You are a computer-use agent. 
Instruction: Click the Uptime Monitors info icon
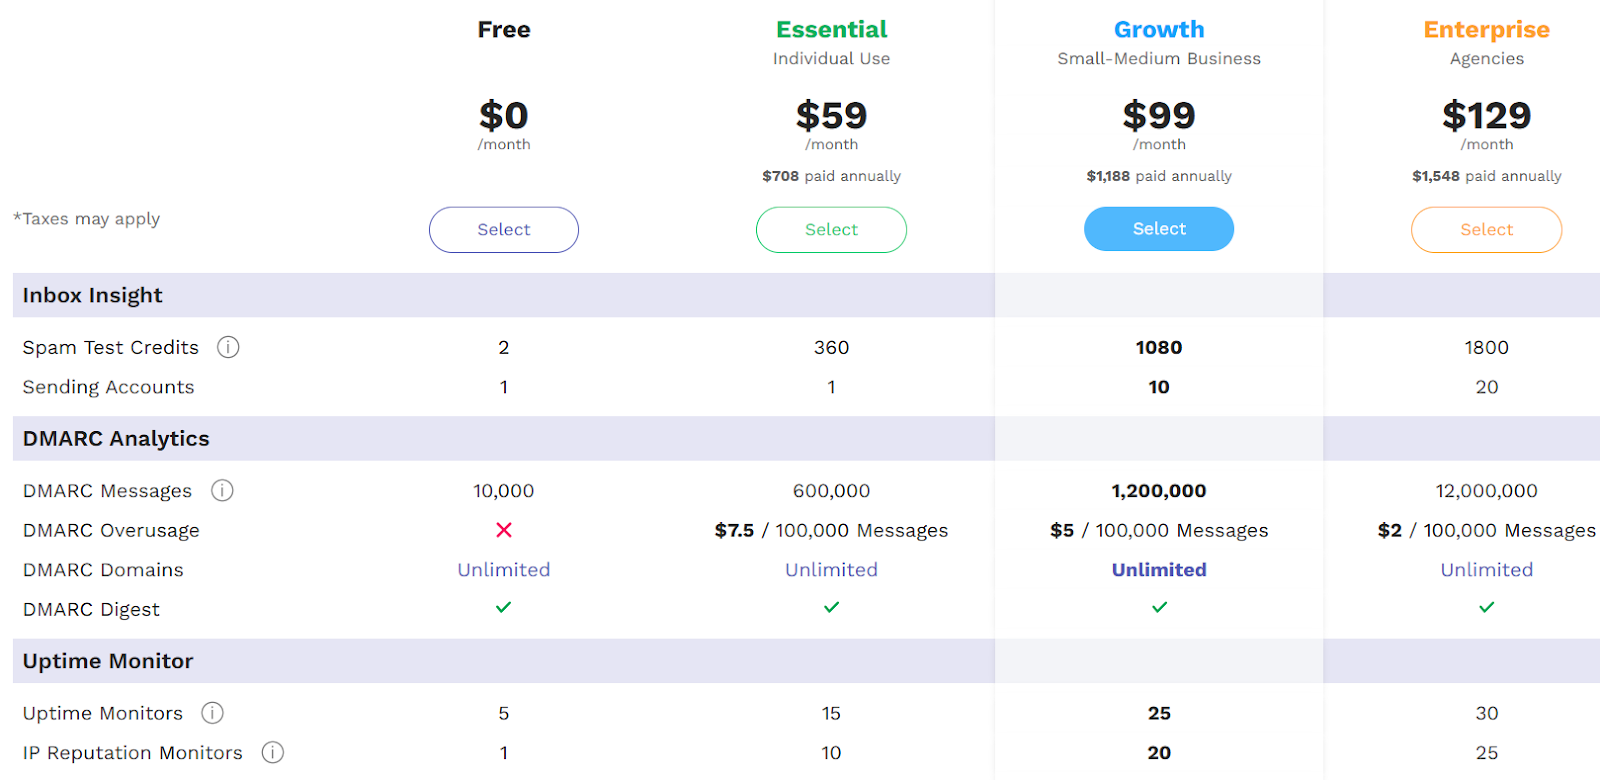point(211,713)
